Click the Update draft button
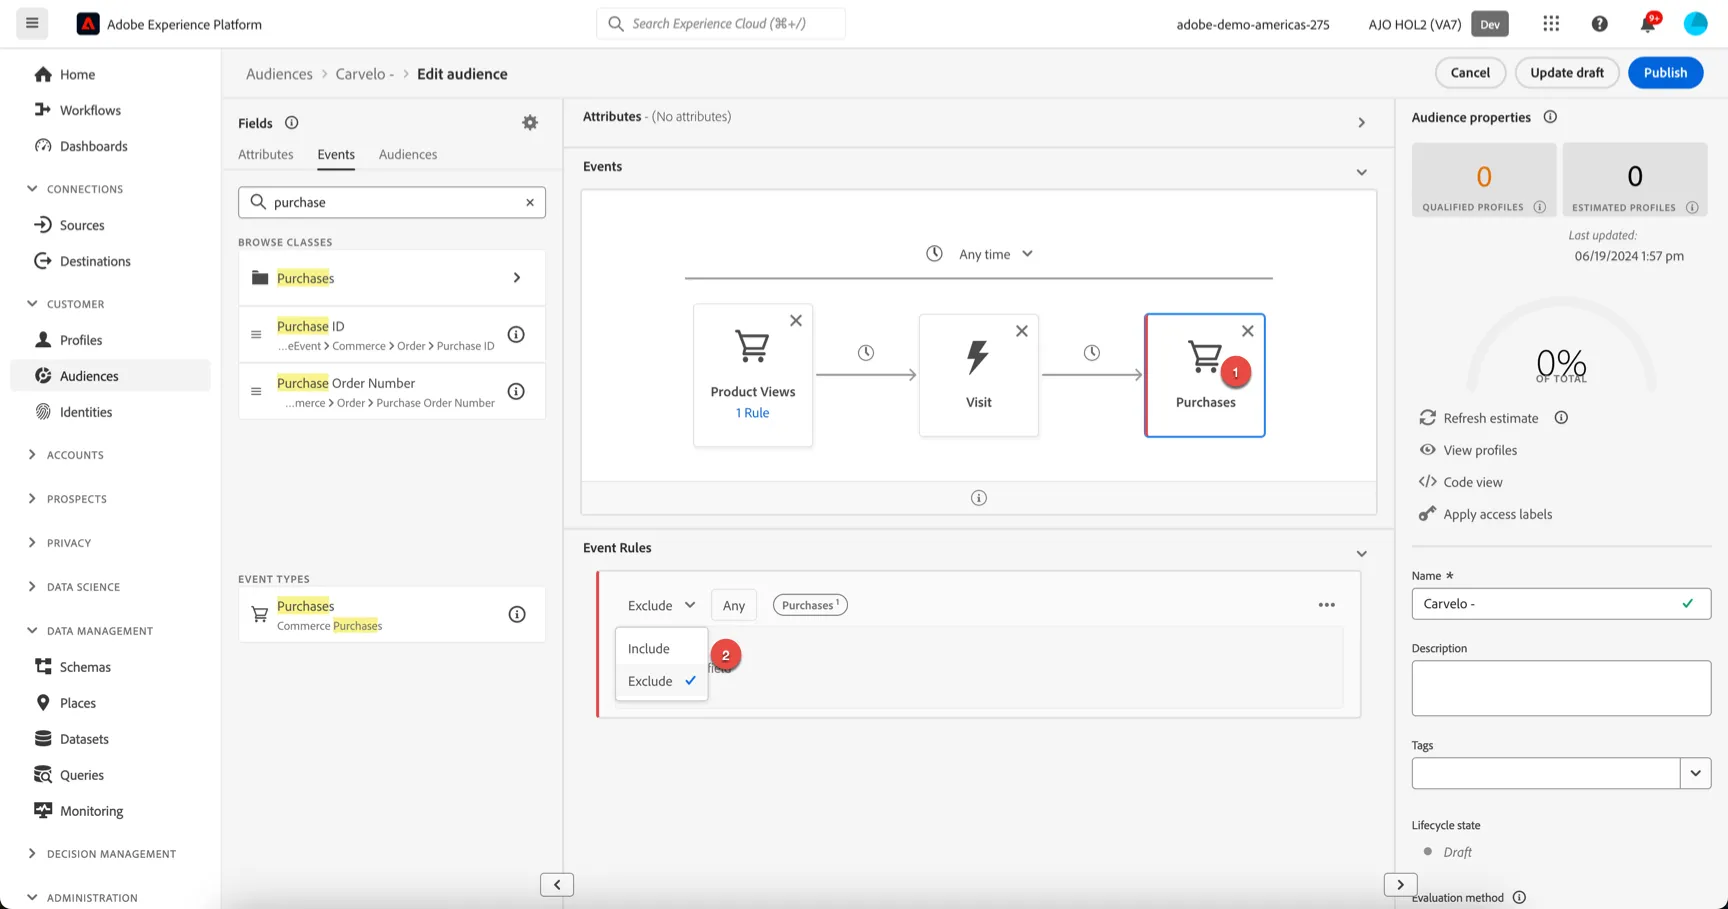 (x=1567, y=73)
